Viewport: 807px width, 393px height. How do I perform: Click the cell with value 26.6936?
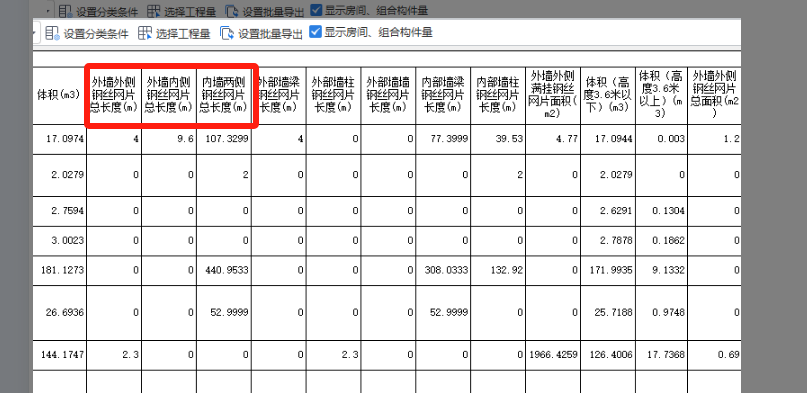(59, 313)
